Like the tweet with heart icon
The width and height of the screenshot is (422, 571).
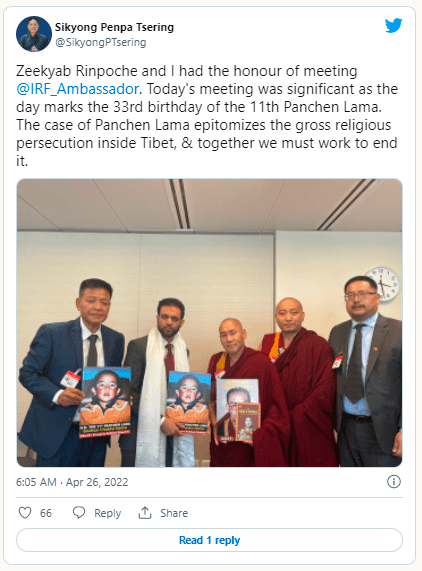click(25, 513)
